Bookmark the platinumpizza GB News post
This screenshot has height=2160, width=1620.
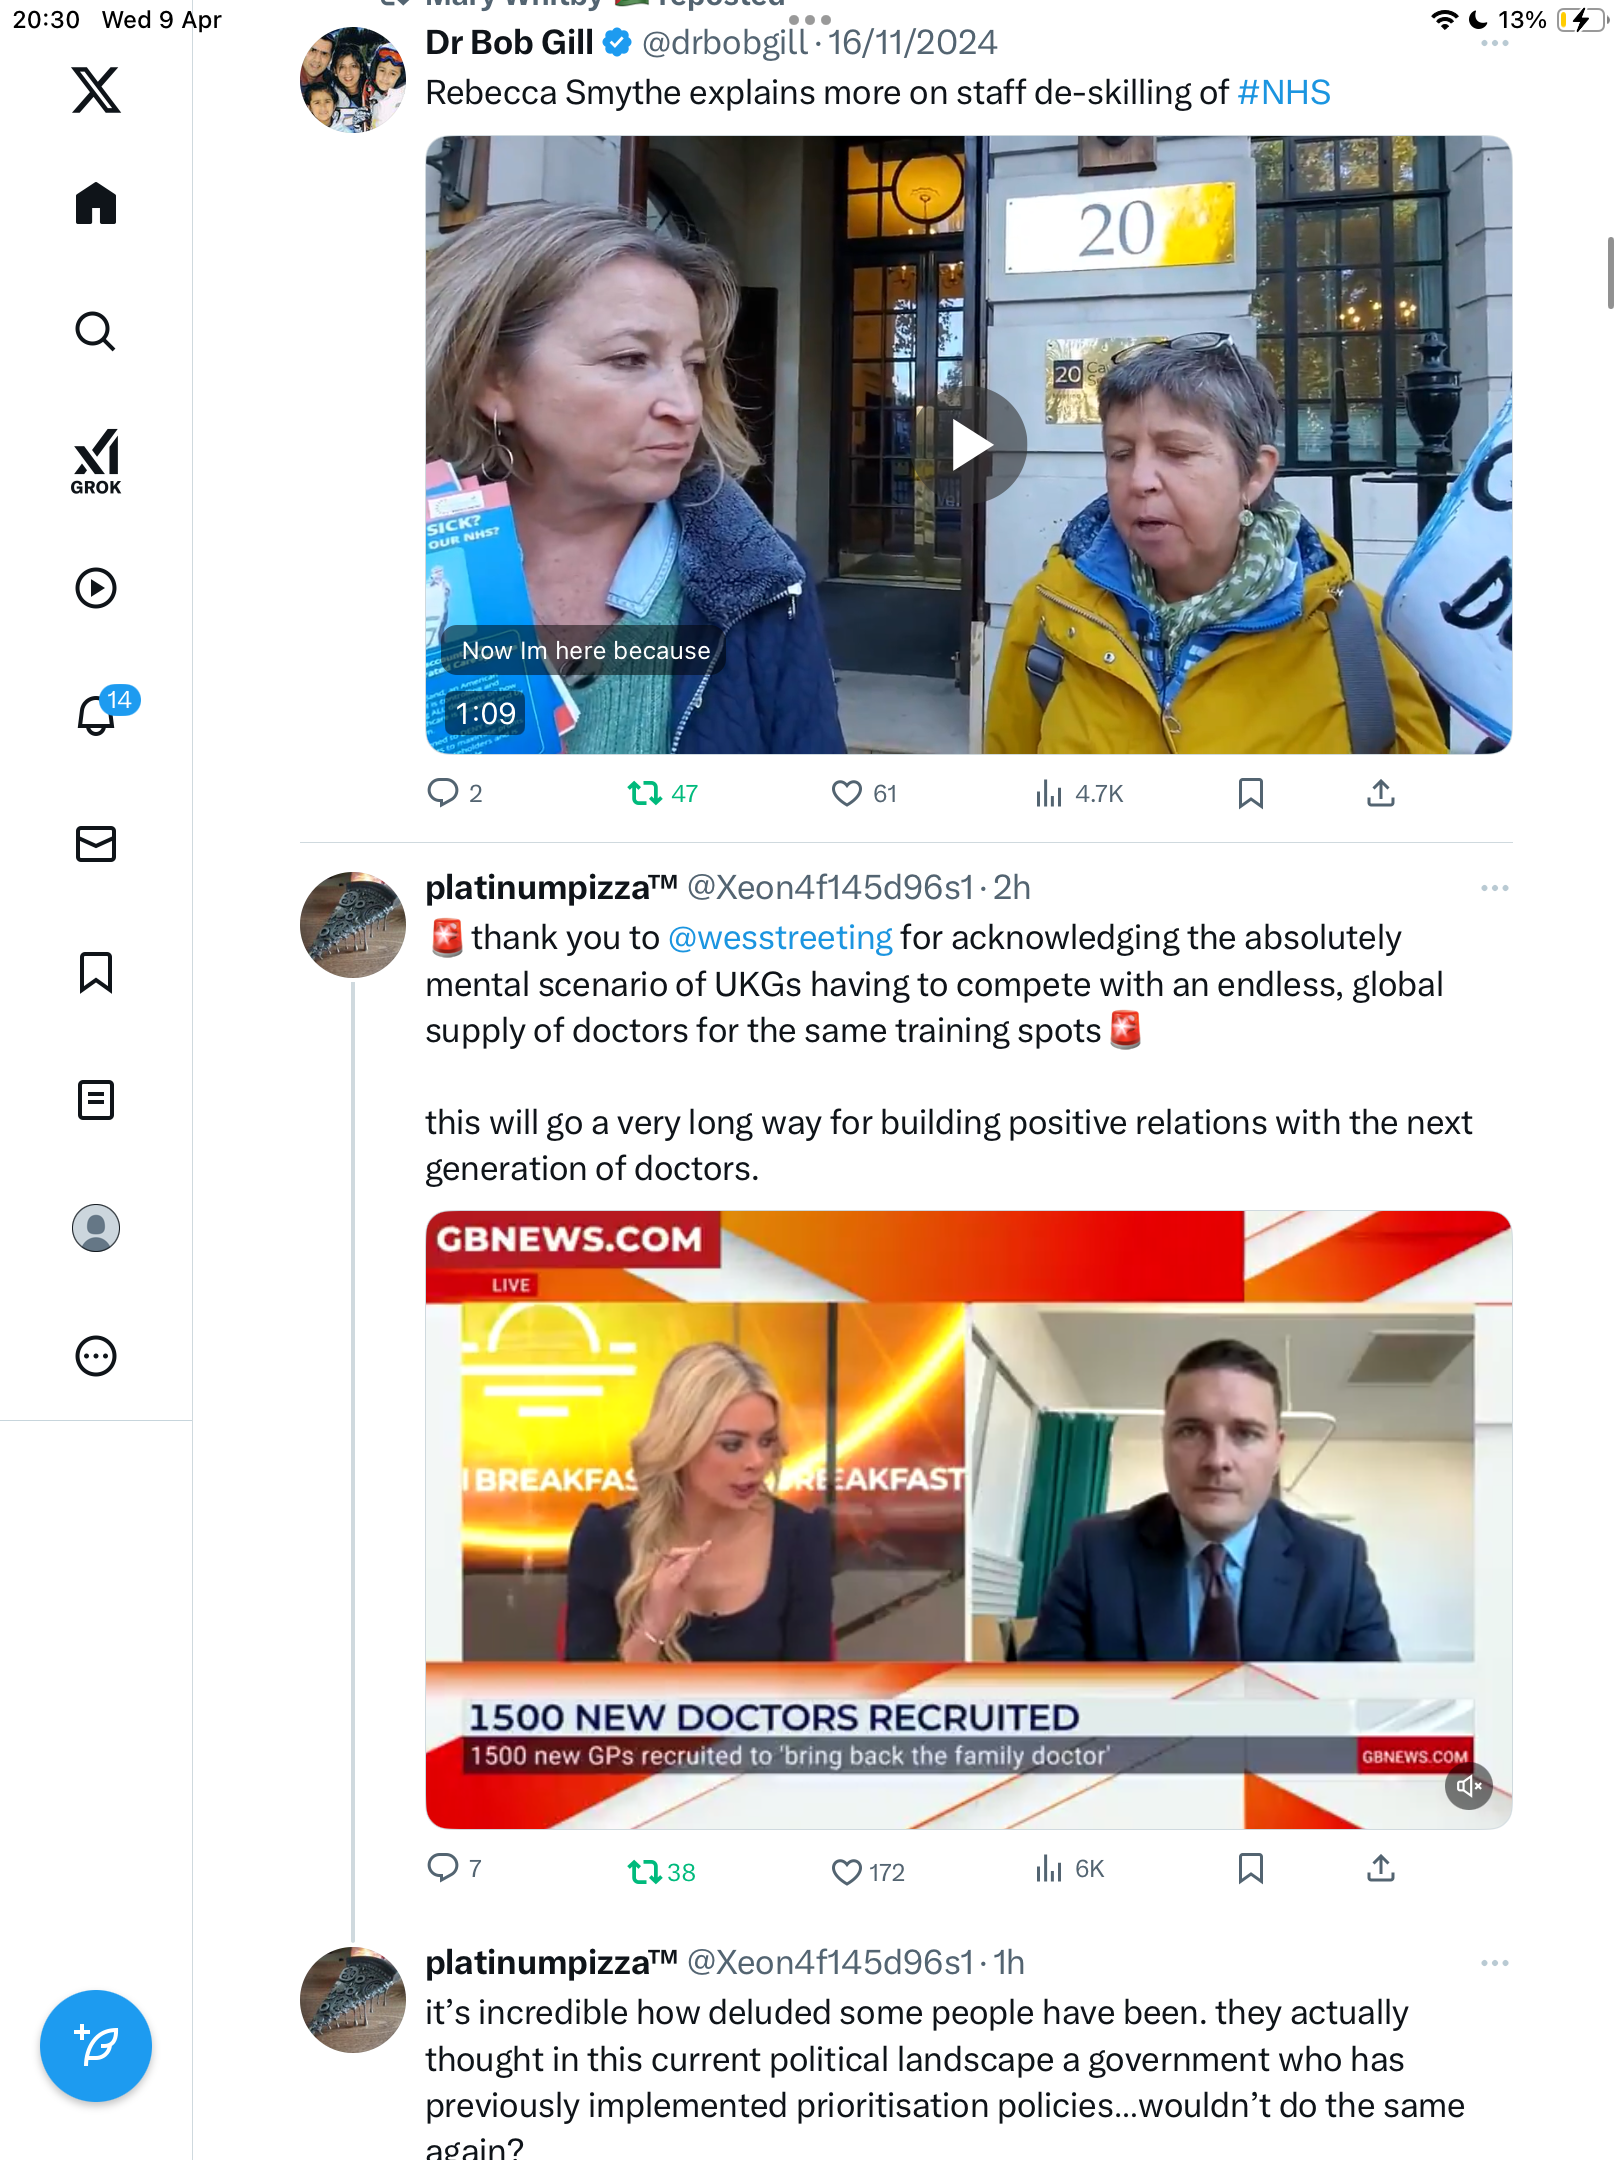(1250, 1868)
